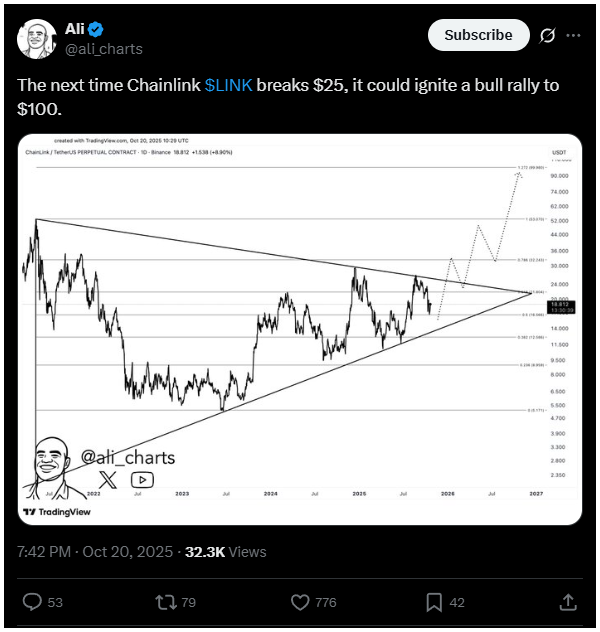
Task: Click the 42 bookmarks count
Action: coord(456,602)
